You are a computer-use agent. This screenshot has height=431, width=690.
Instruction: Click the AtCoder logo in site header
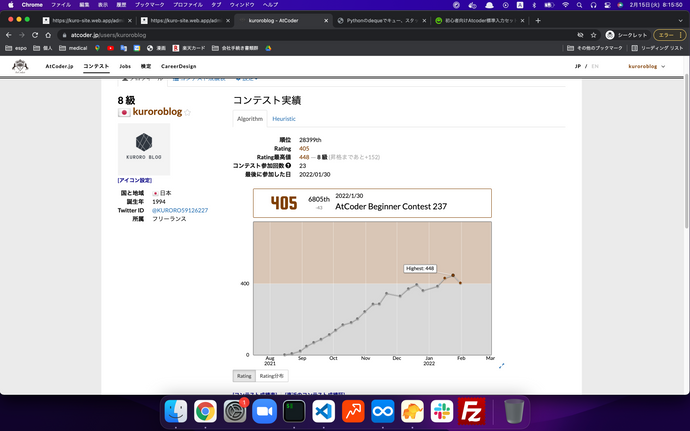[20, 66]
